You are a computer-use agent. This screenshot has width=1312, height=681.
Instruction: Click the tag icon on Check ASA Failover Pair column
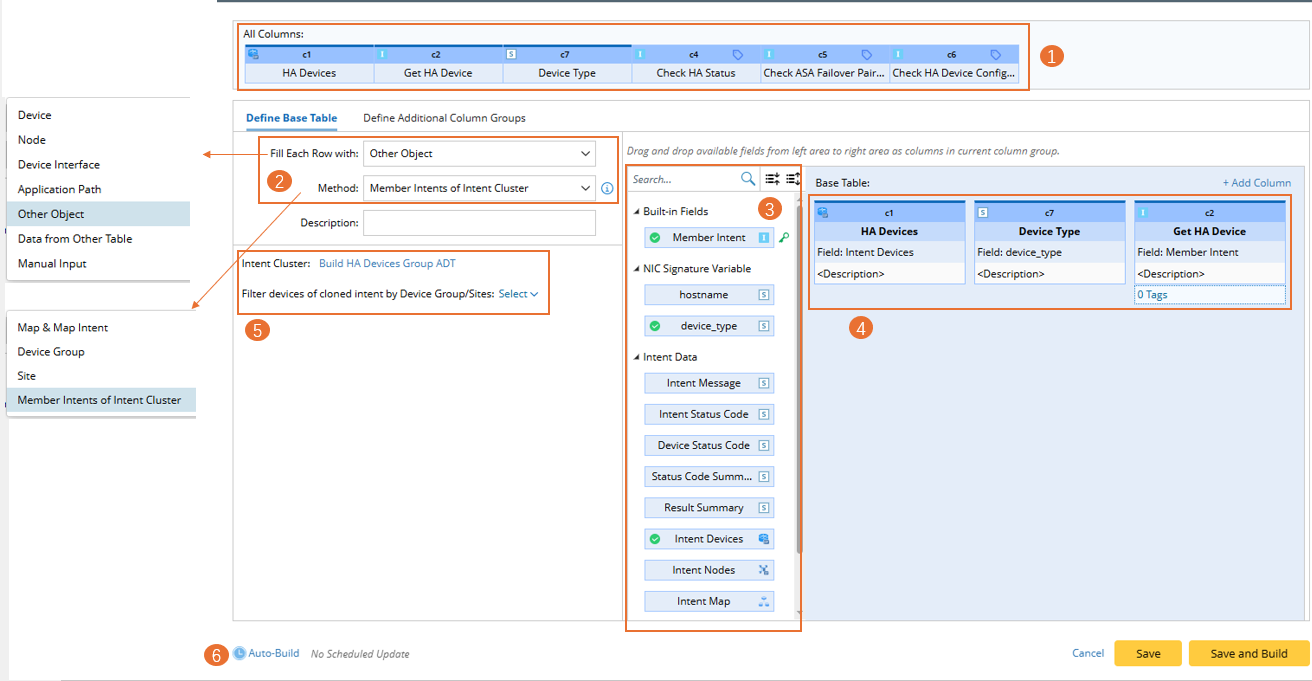tap(867, 55)
